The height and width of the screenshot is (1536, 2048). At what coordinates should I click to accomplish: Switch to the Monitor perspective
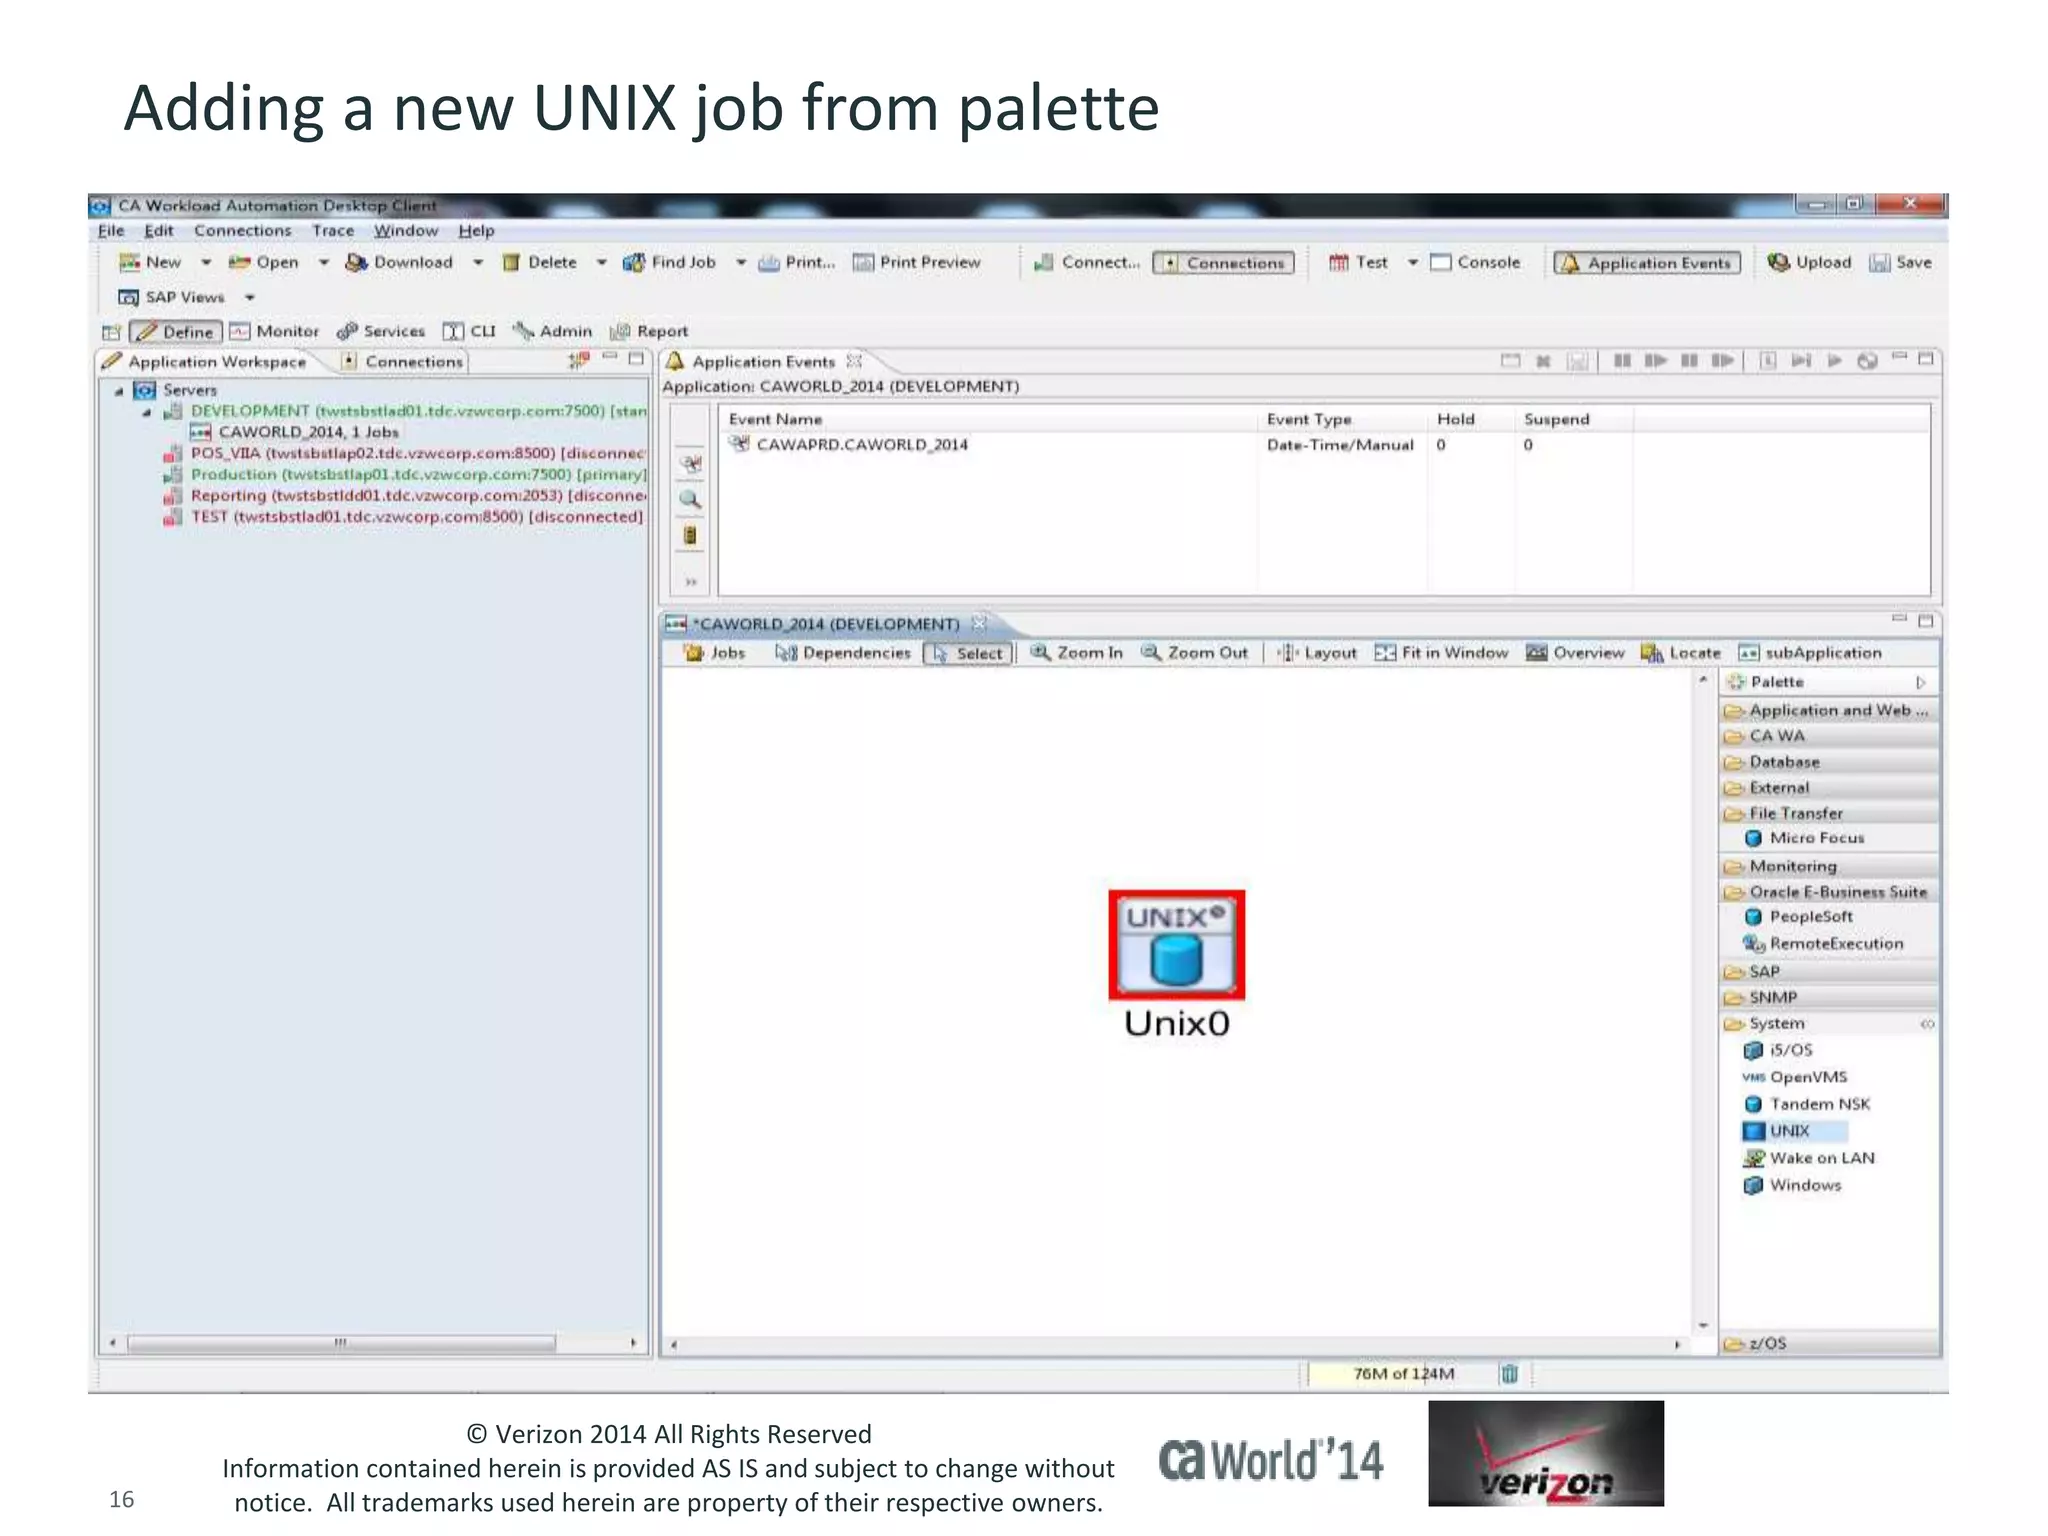[x=274, y=331]
